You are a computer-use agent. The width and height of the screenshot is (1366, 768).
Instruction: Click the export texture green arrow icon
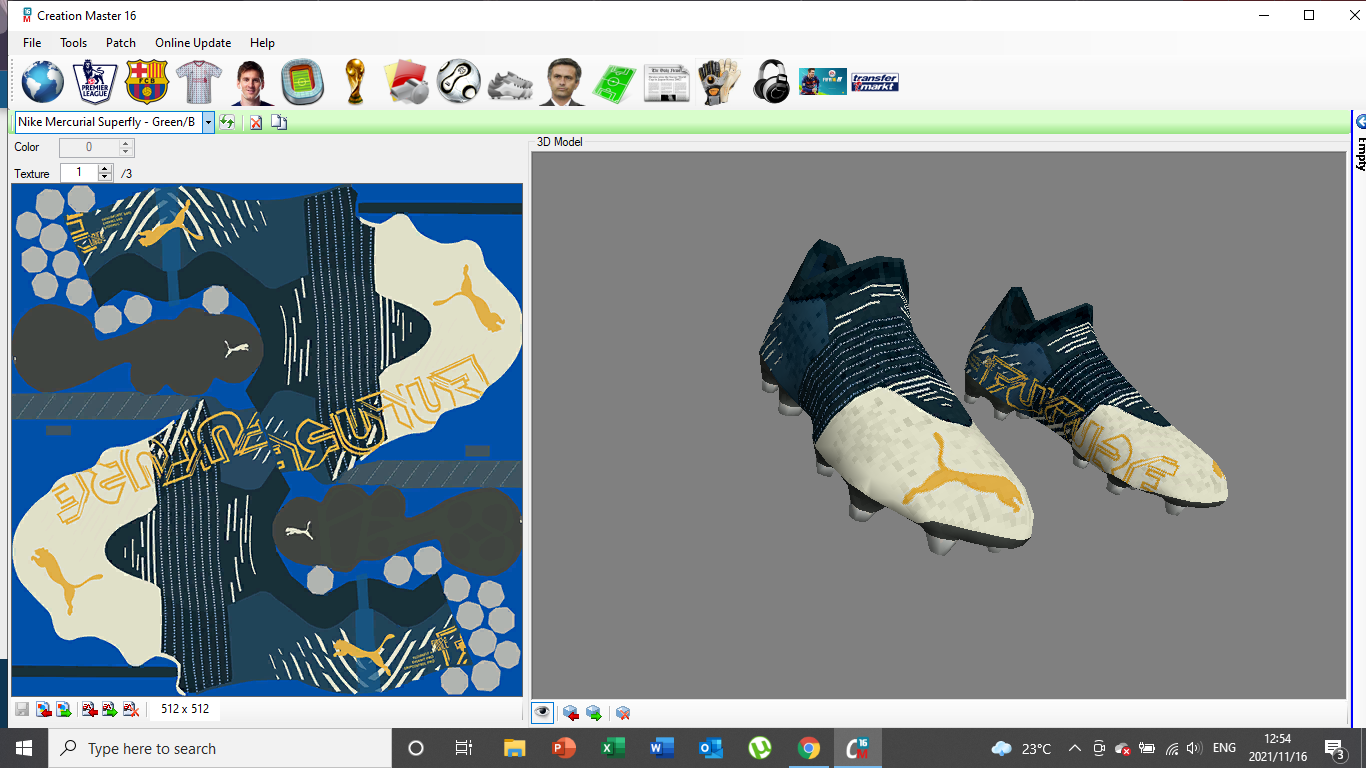pos(64,709)
